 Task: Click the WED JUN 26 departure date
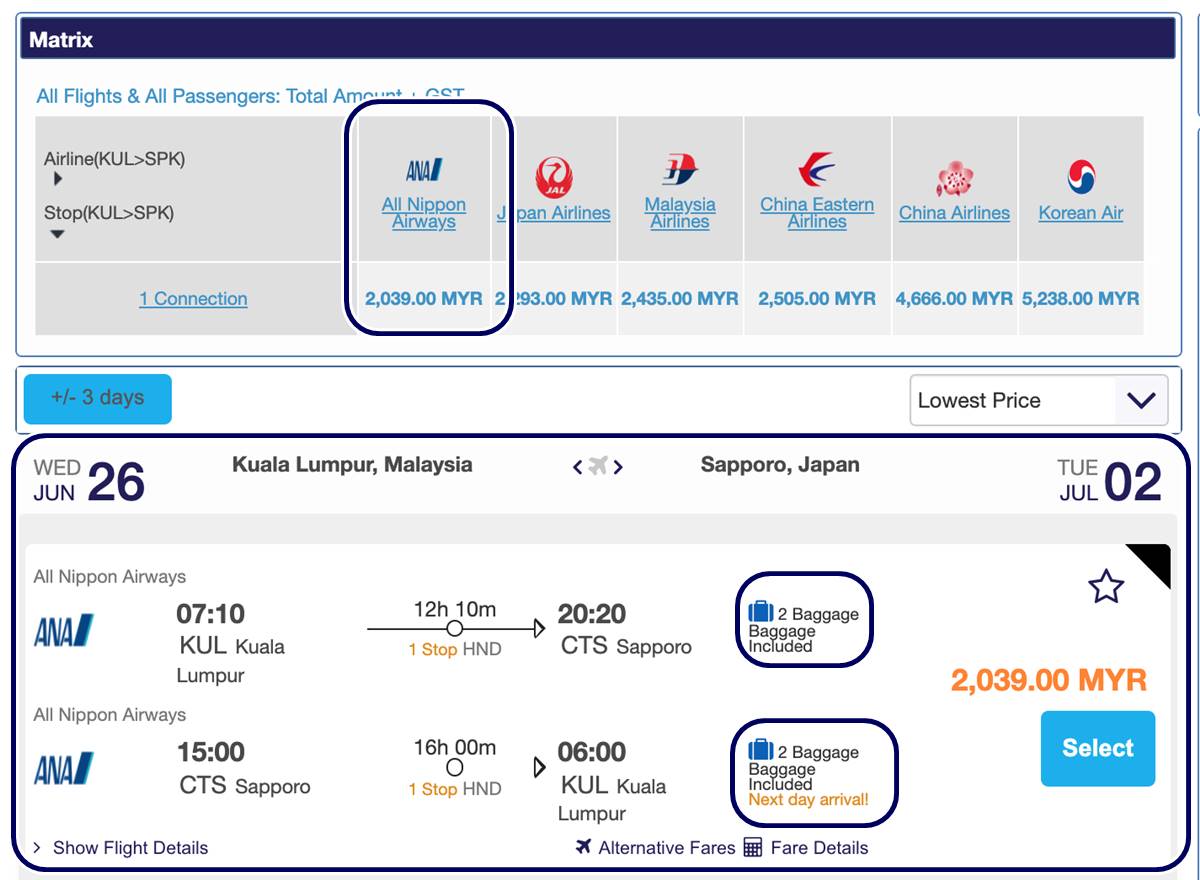tap(89, 480)
